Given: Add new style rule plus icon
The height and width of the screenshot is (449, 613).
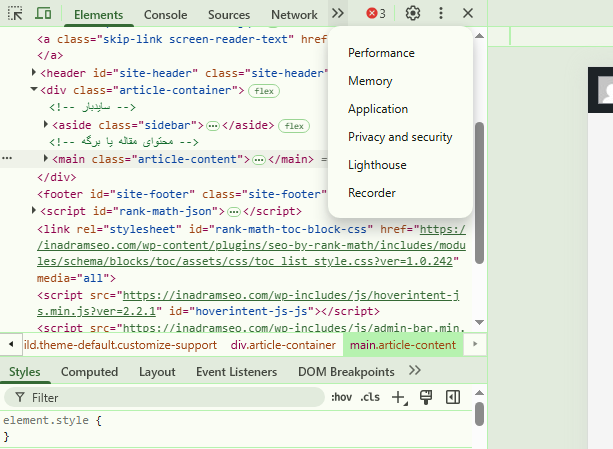Looking at the screenshot, I should point(399,397).
